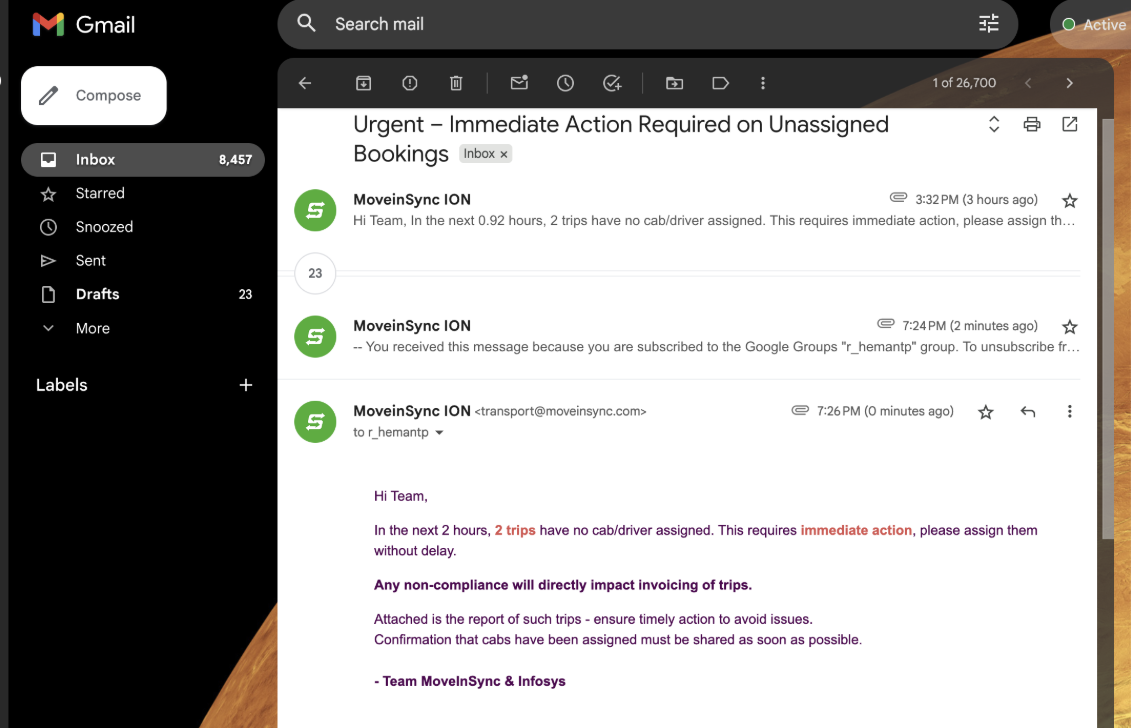Go back to inbox with the back arrow

tap(305, 83)
